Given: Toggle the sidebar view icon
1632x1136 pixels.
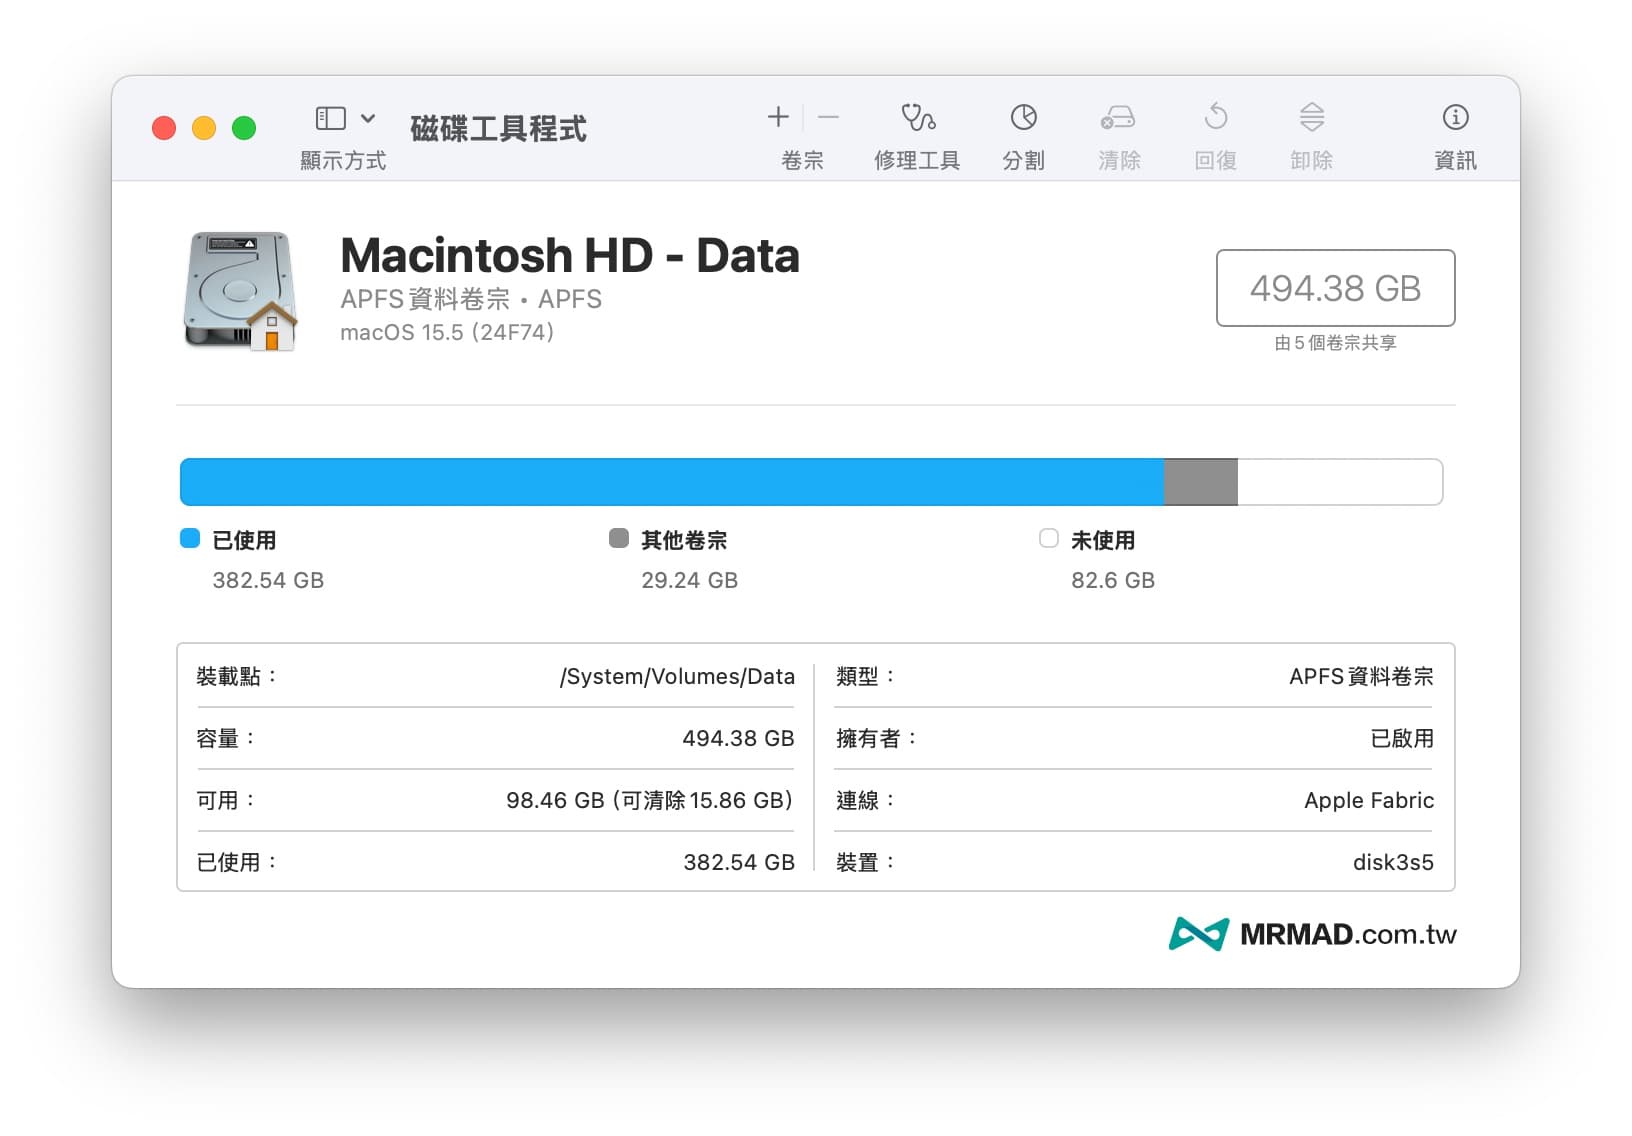Looking at the screenshot, I should tap(331, 119).
